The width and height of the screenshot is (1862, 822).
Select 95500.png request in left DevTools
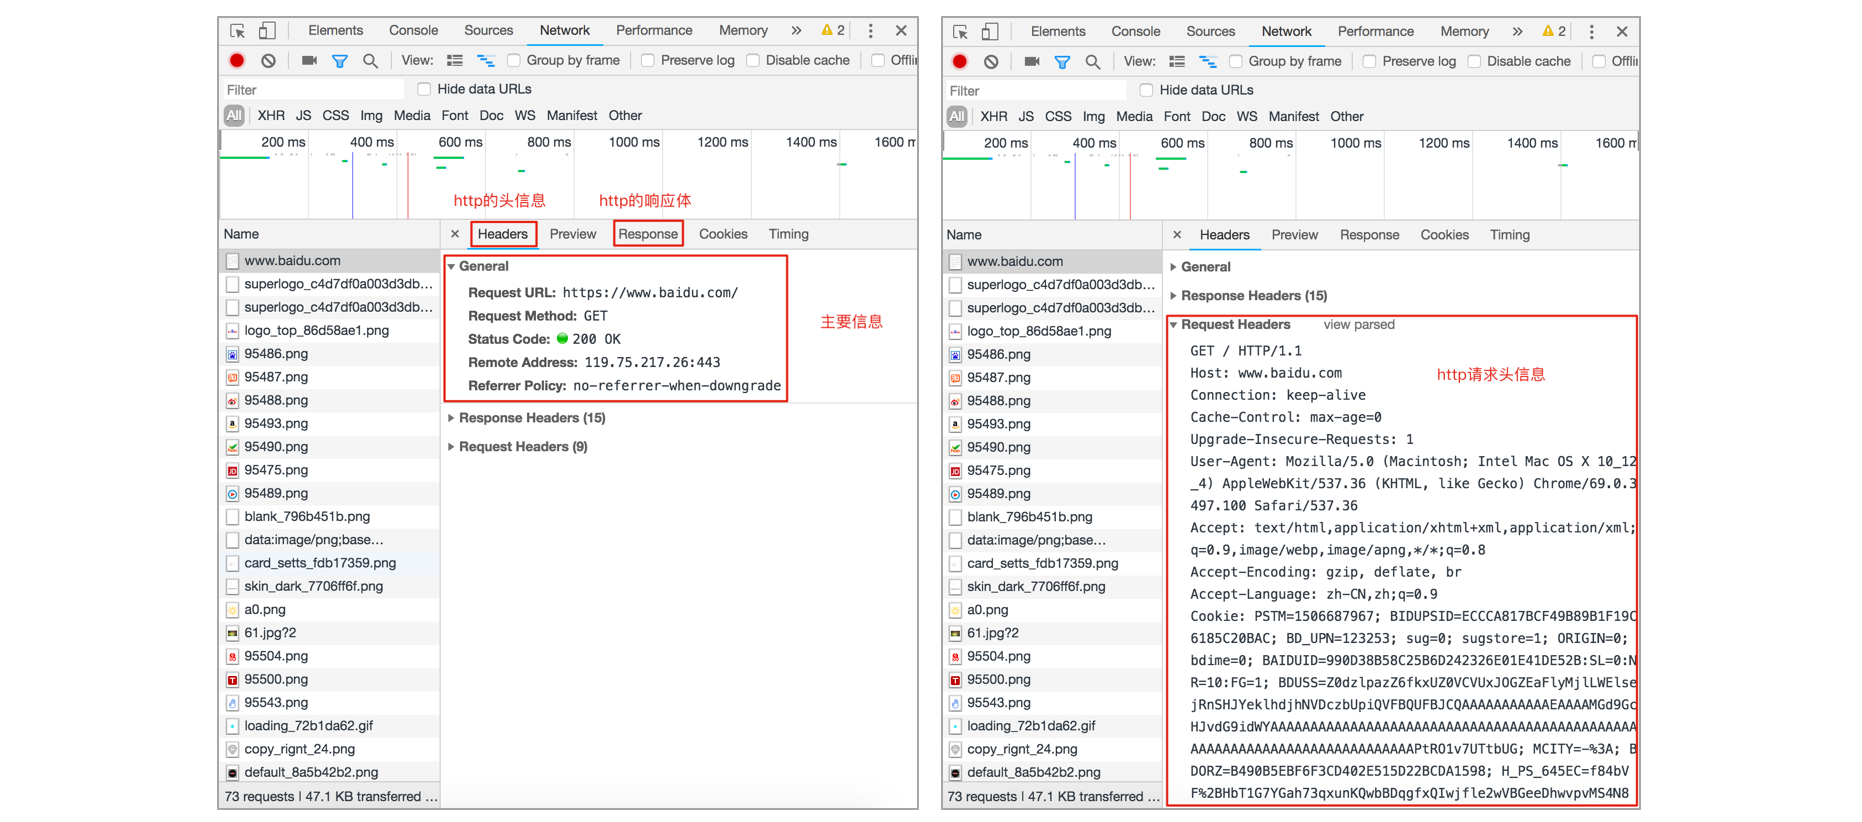(x=329, y=679)
